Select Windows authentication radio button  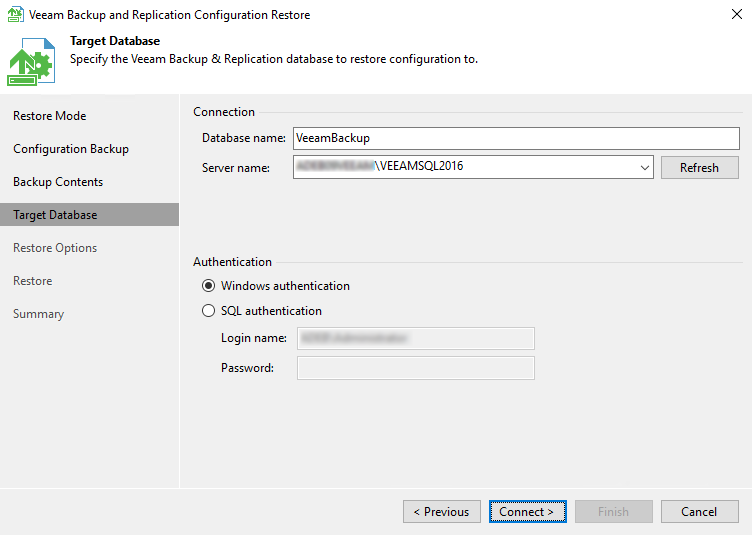pos(209,286)
